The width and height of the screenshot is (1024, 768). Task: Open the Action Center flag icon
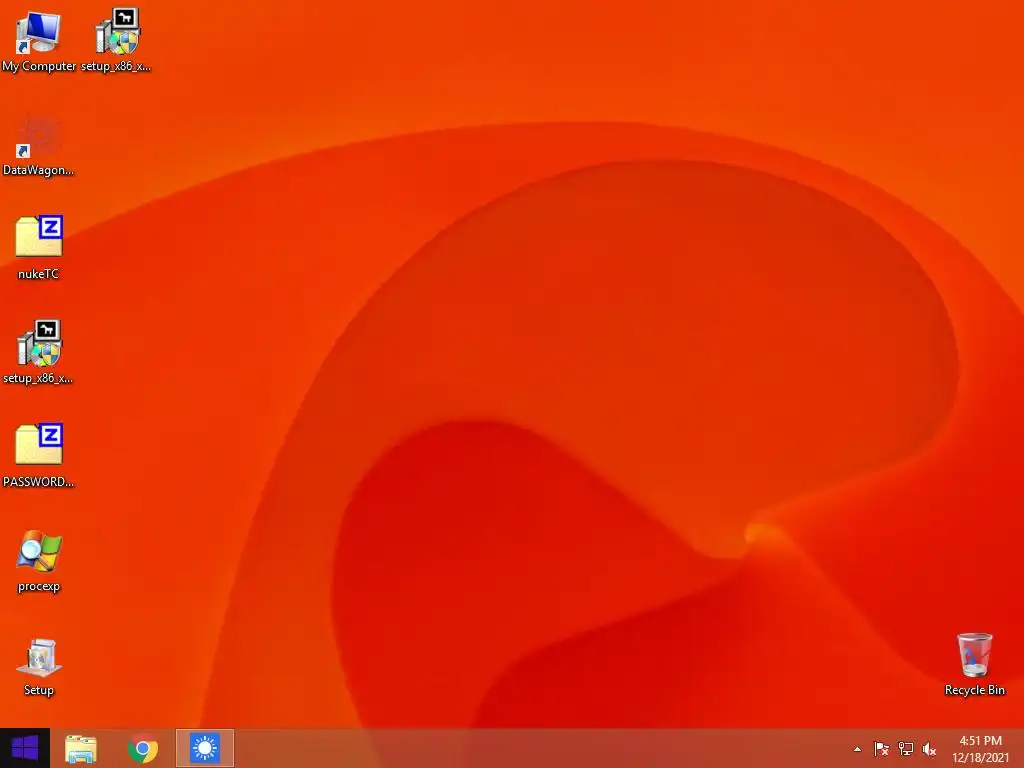click(881, 749)
